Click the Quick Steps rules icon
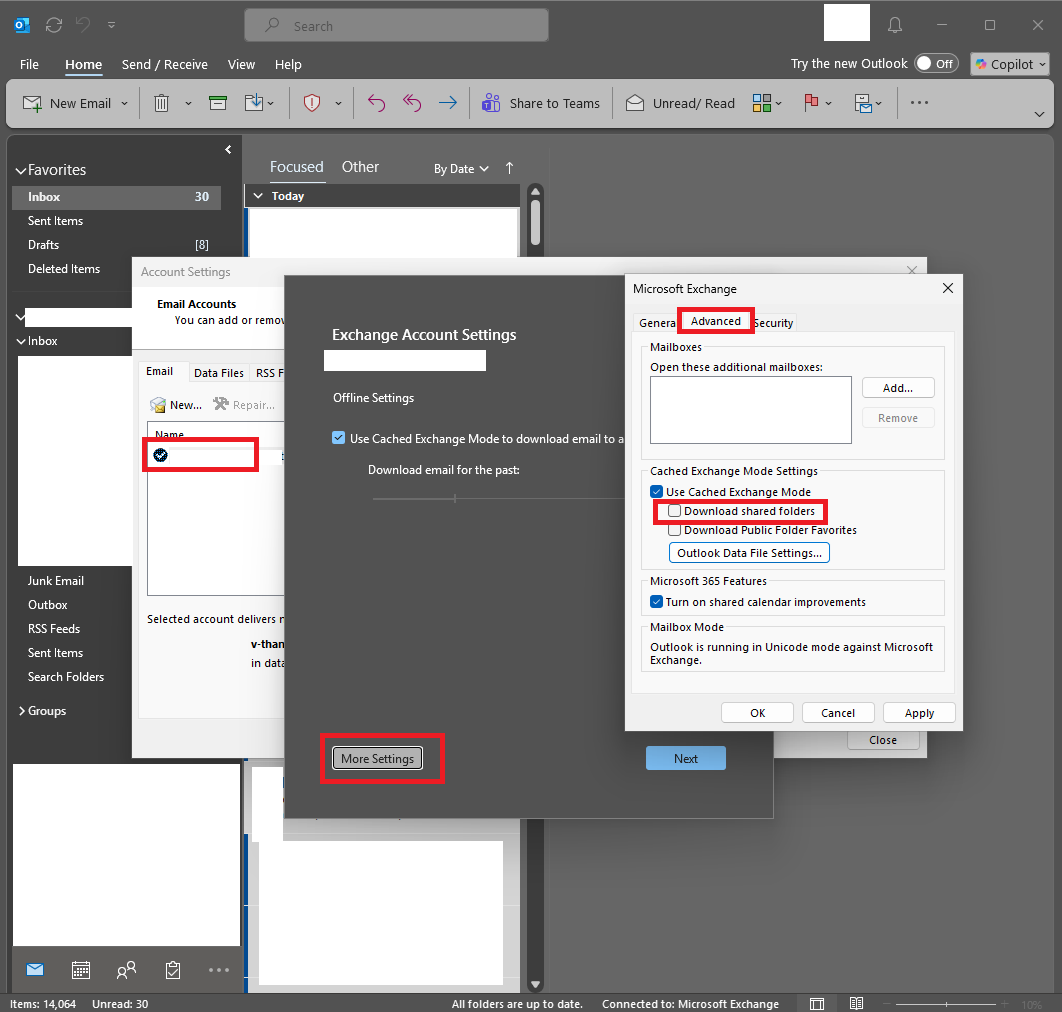1062x1012 pixels. pyautogui.click(x=863, y=103)
